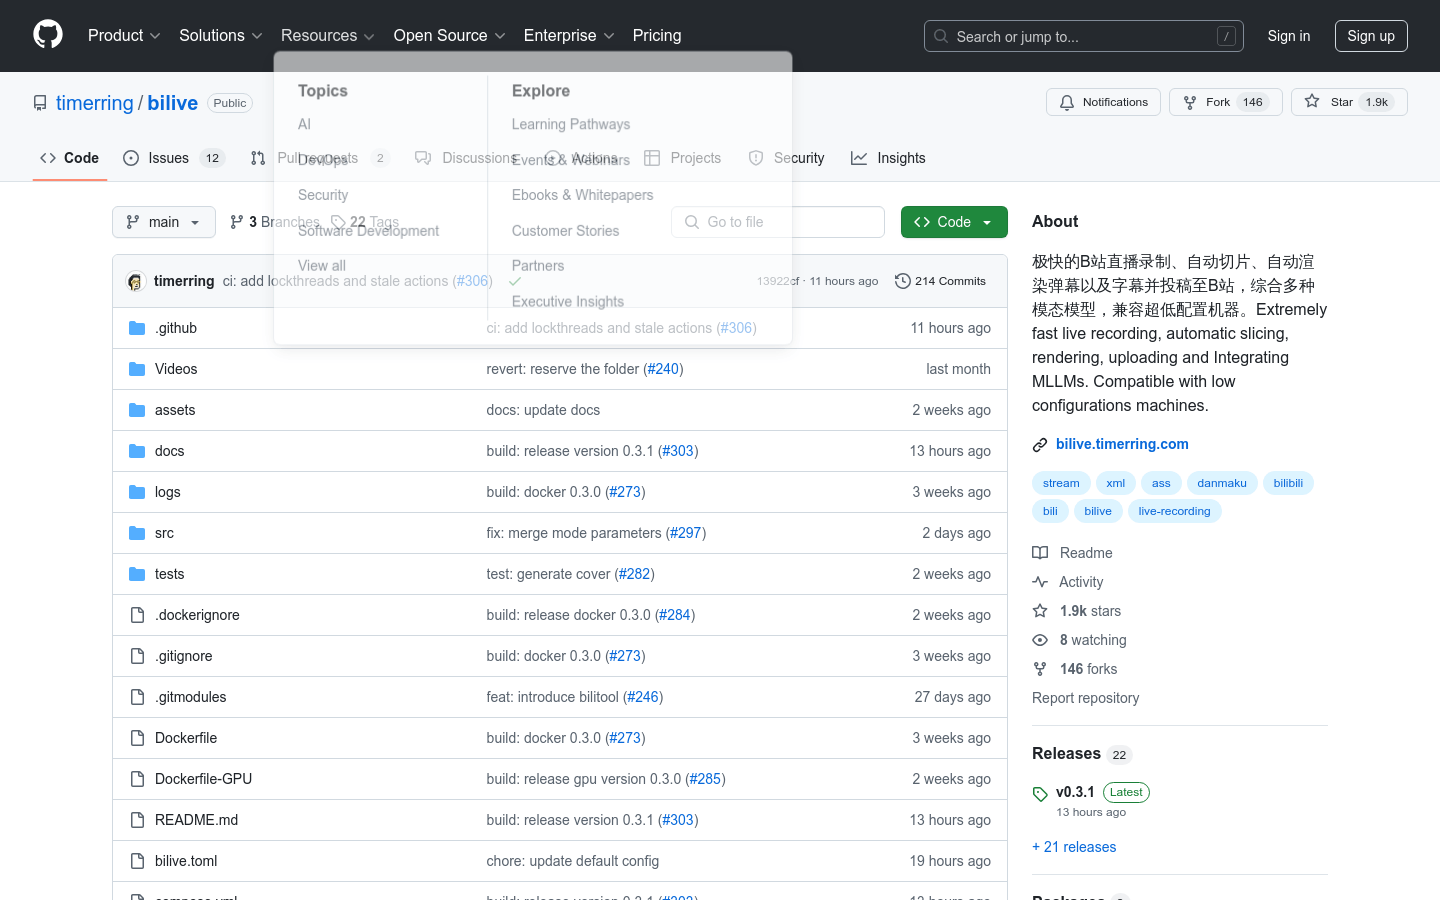The height and width of the screenshot is (900, 1440).
Task: Select the live-recording topic tag
Action: click(1174, 511)
